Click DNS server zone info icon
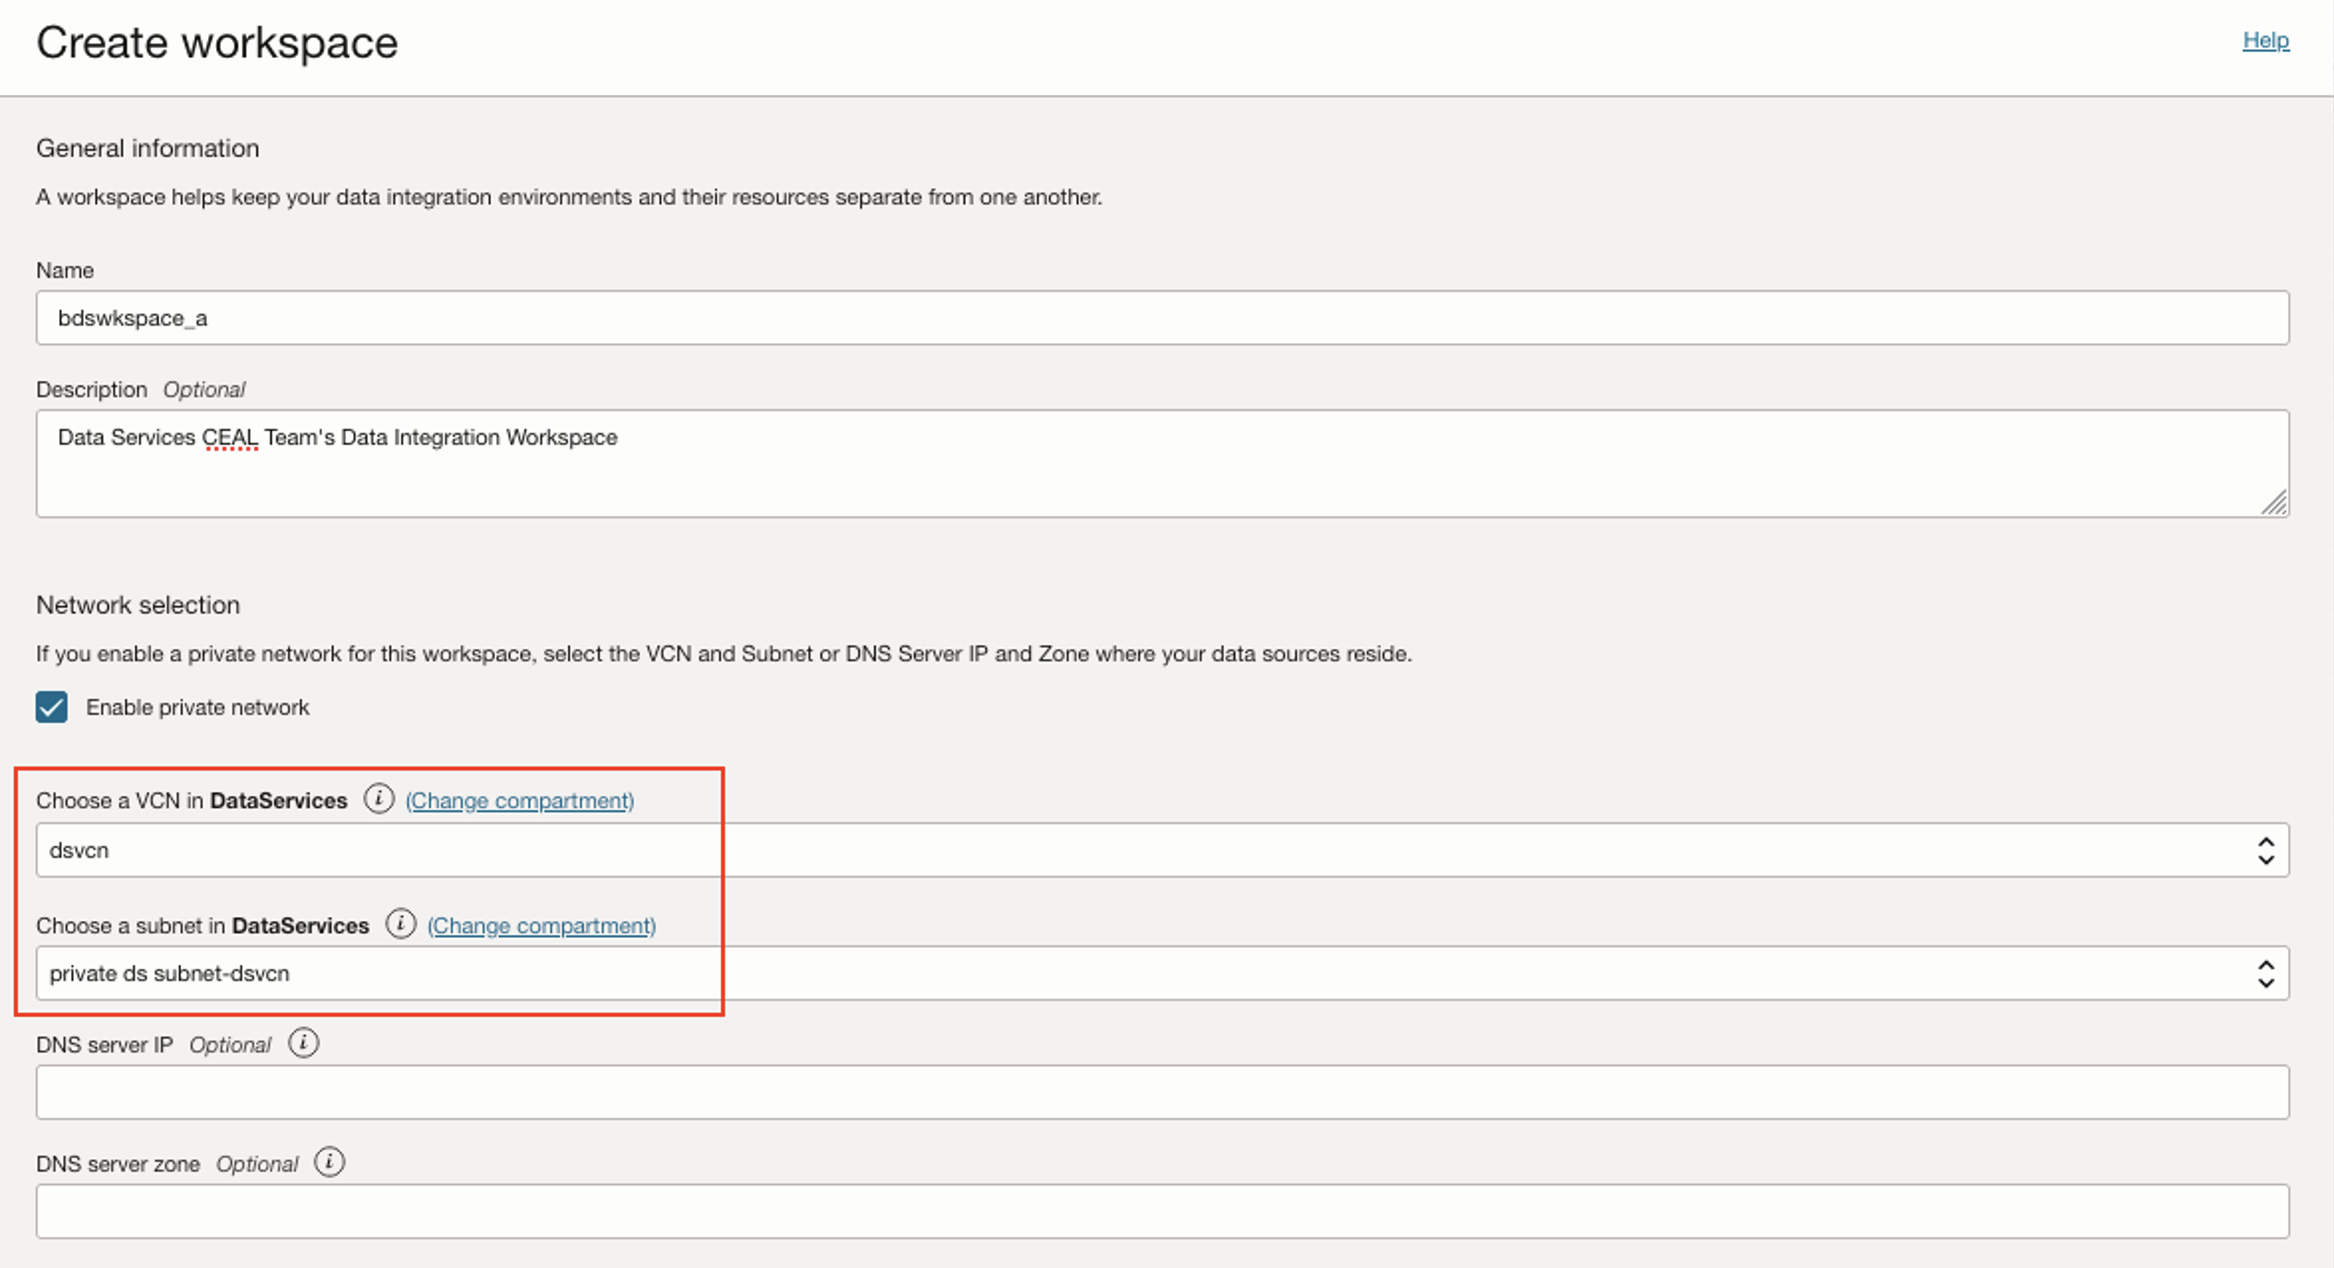 (x=329, y=1162)
